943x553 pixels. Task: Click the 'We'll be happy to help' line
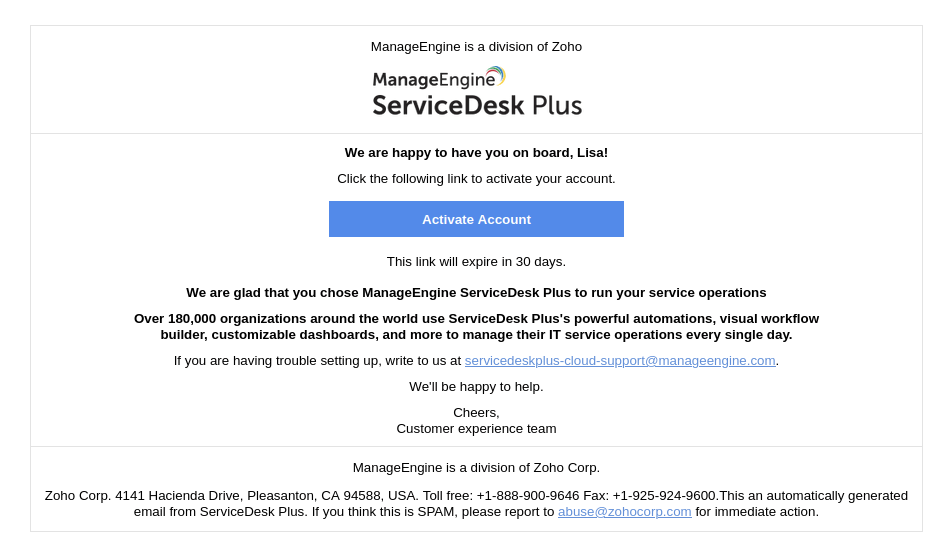click(x=476, y=386)
